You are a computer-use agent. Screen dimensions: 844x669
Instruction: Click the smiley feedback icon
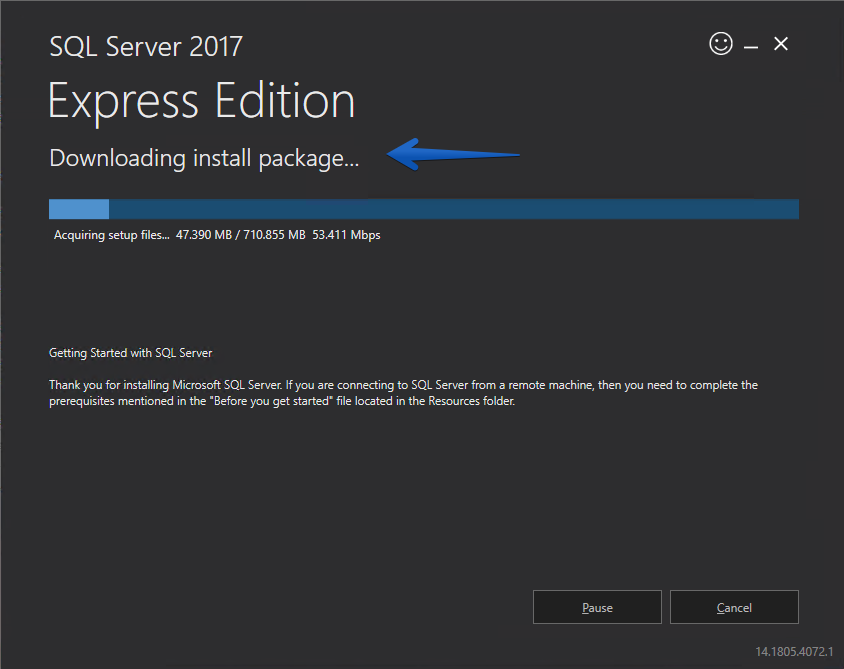click(721, 44)
